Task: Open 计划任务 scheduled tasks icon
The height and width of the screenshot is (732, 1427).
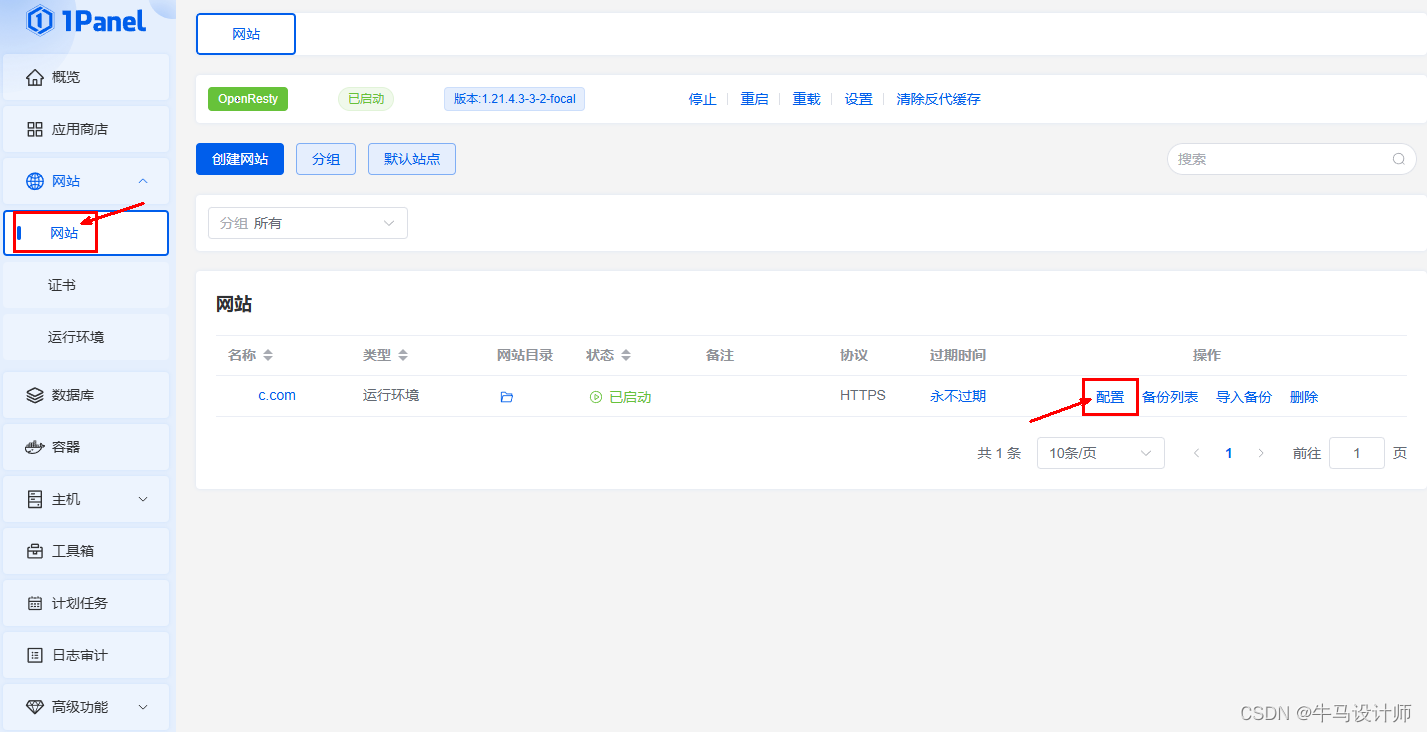Action: click(x=35, y=602)
